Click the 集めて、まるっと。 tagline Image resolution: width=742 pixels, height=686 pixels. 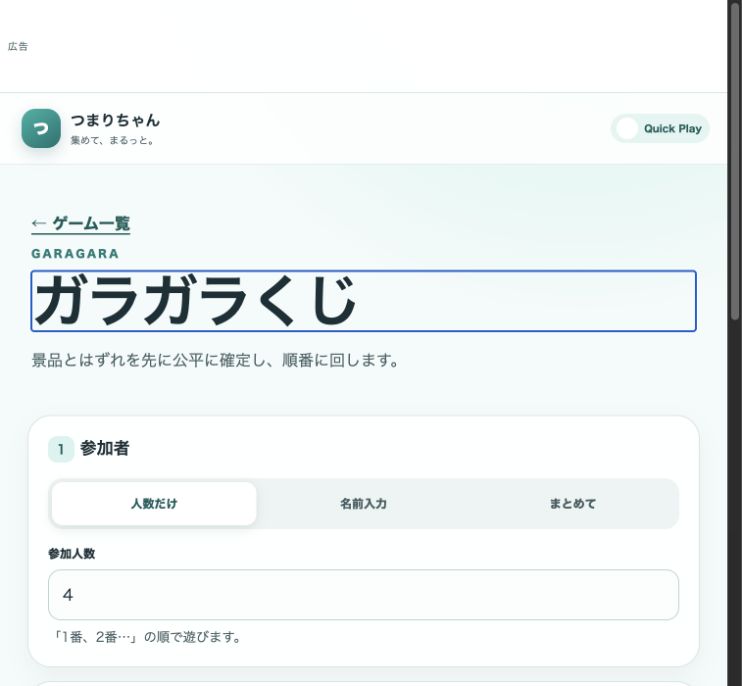[112, 141]
